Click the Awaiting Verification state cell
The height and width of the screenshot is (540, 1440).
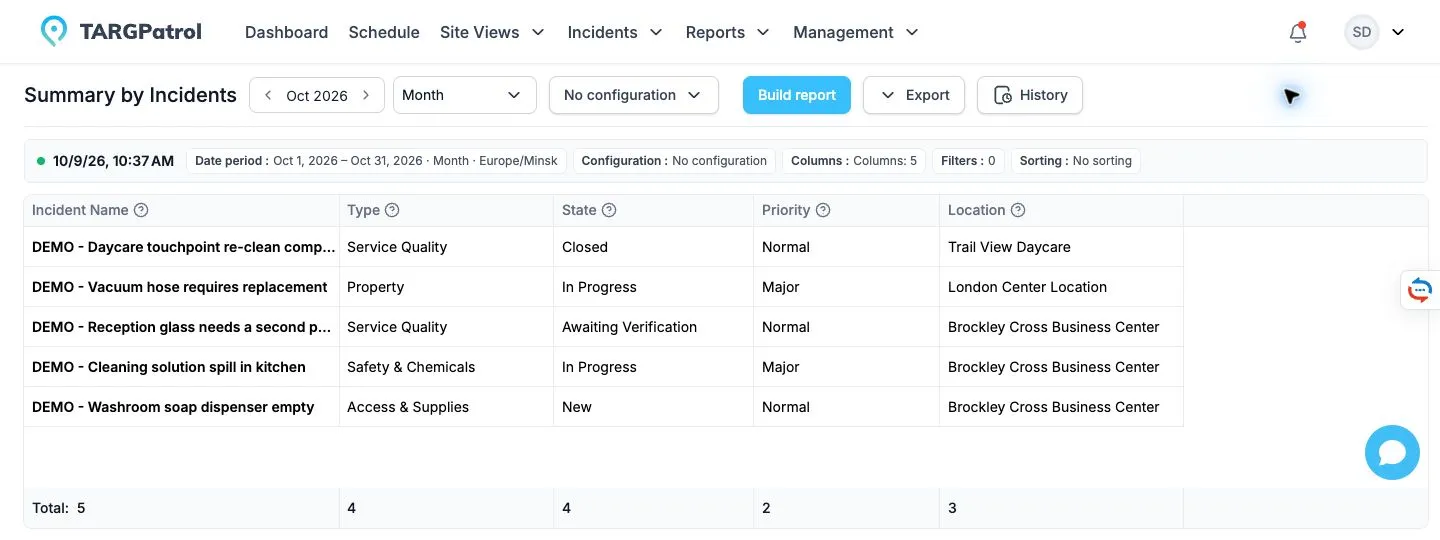coord(653,327)
